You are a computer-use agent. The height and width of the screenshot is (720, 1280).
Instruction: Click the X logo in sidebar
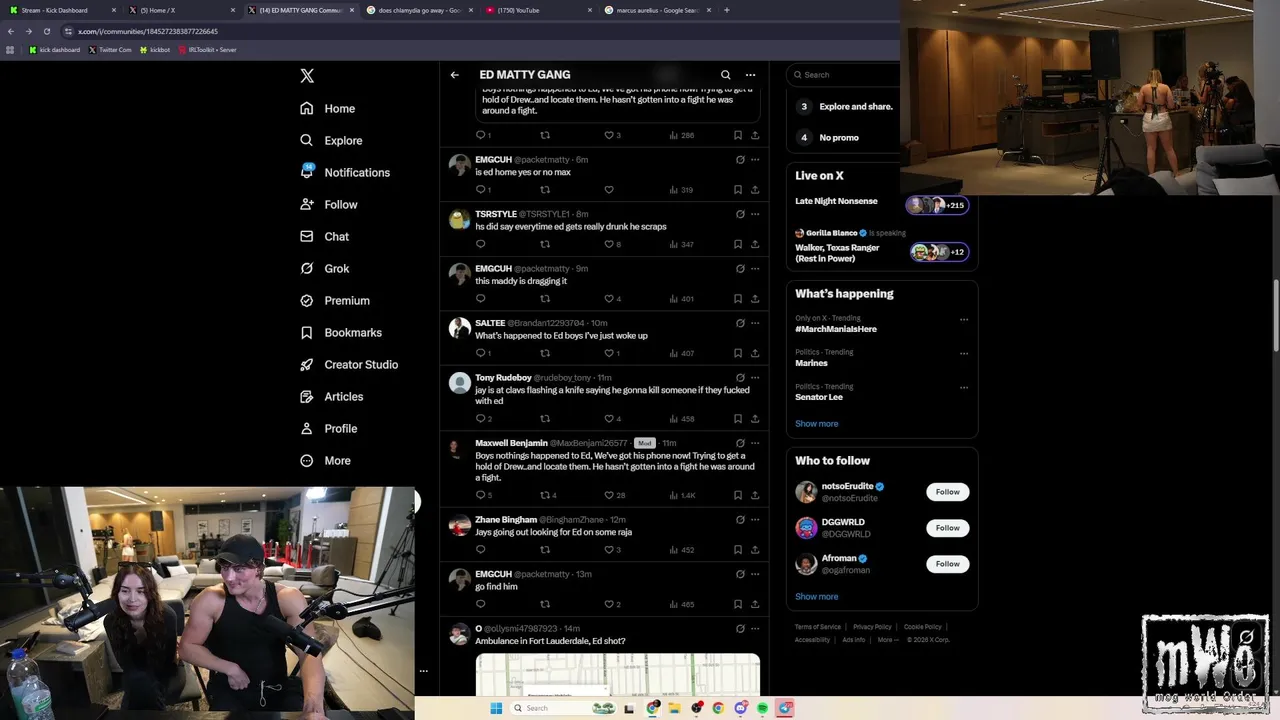[x=307, y=76]
